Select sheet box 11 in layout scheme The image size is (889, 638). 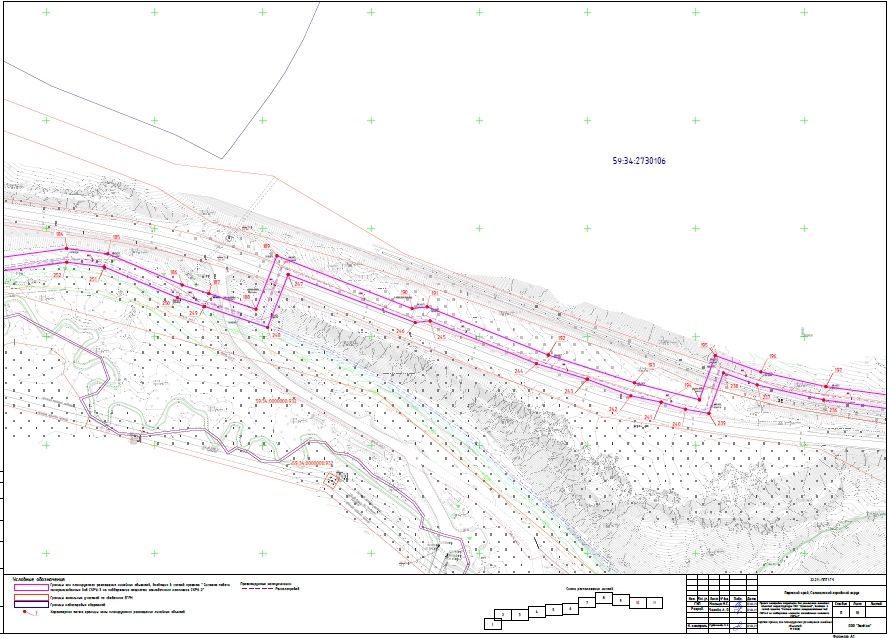coord(654,603)
